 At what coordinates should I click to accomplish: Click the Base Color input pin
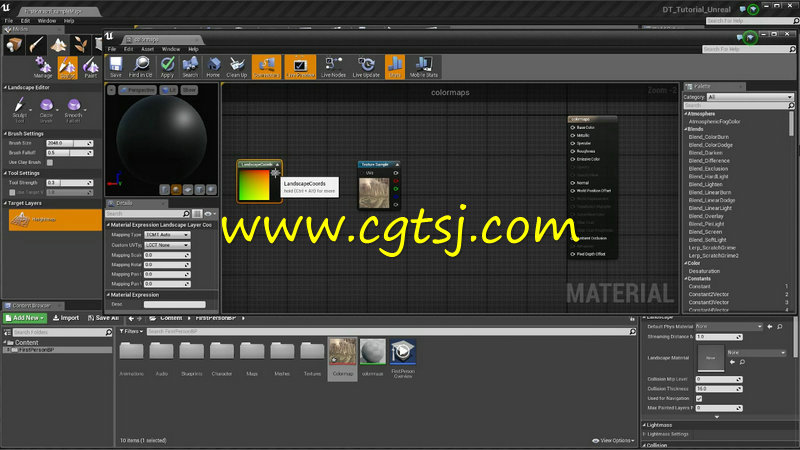572,128
